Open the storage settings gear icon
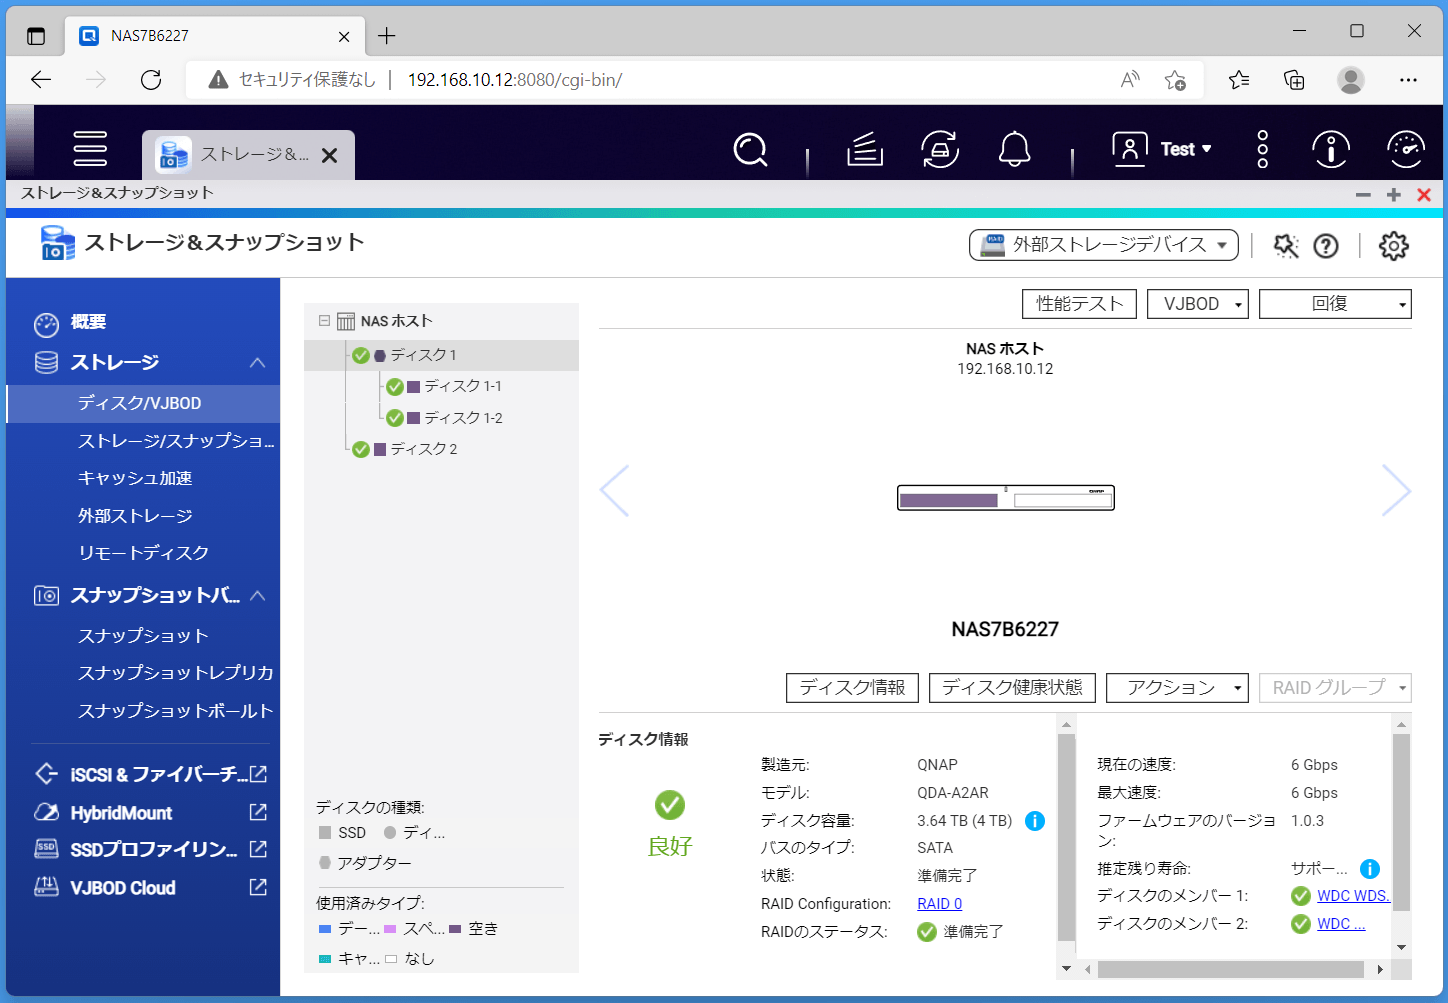This screenshot has height=1003, width=1448. coord(1394,245)
